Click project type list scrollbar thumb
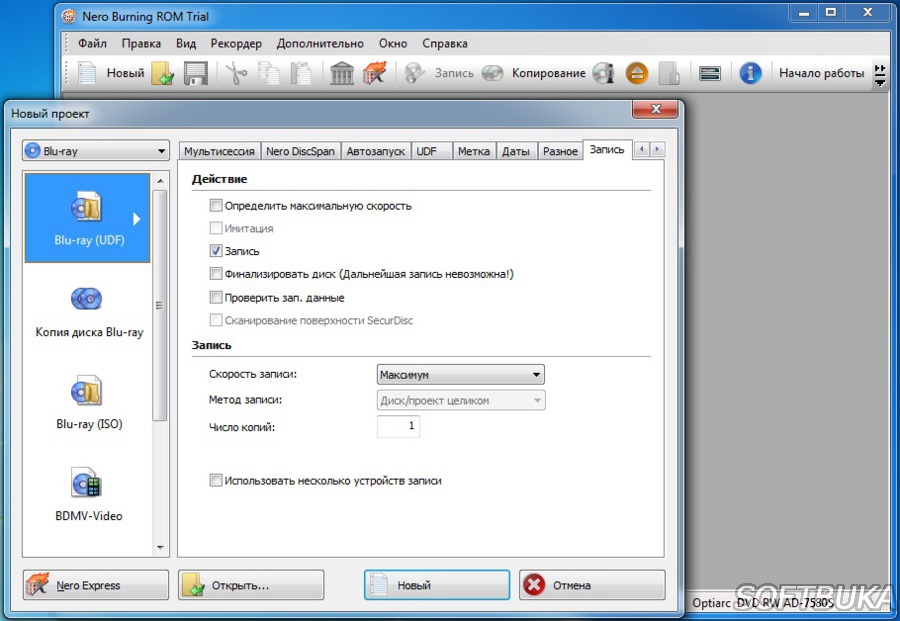This screenshot has width=900, height=621. (x=160, y=305)
